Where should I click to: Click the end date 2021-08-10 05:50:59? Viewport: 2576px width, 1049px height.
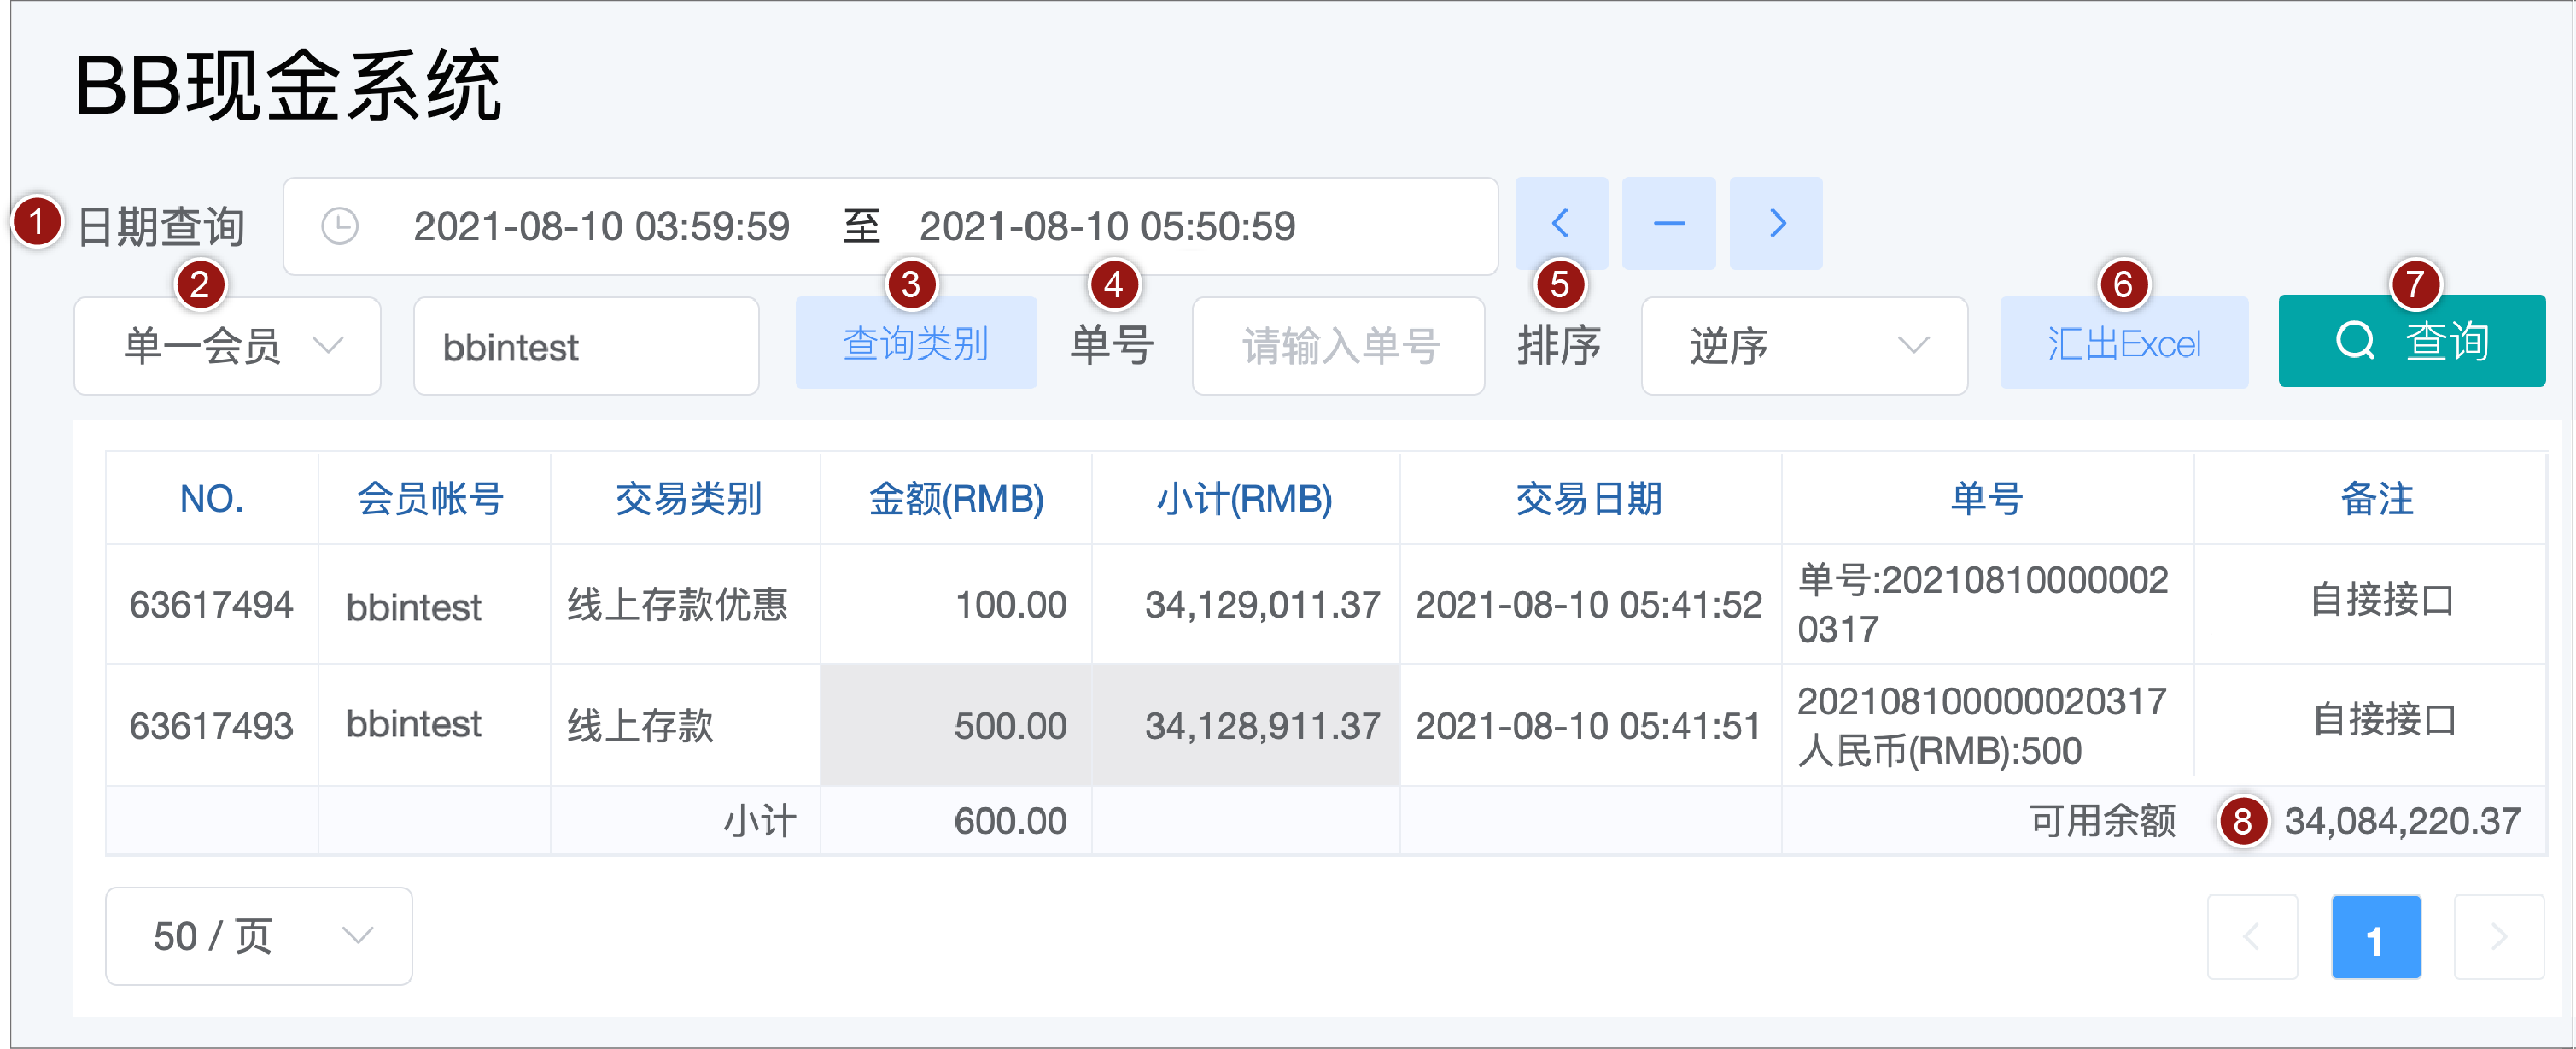[x=1107, y=227]
